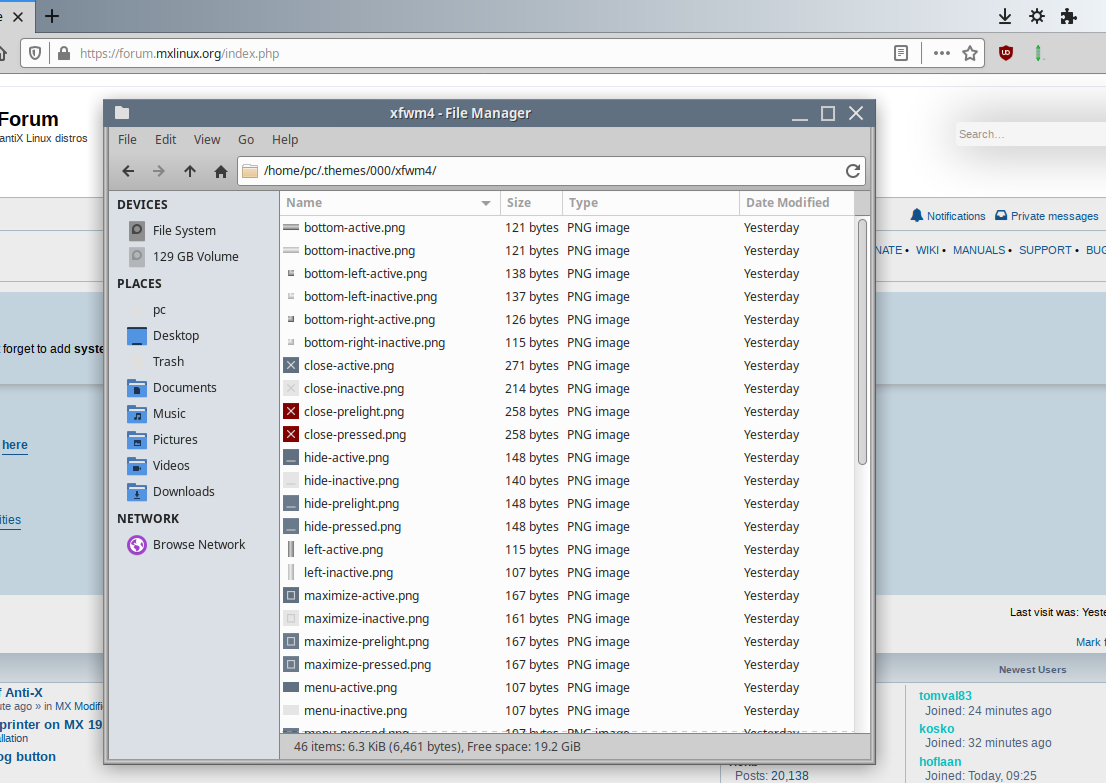Viewport: 1106px width, 783px height.
Task: Click the uBlock Origin shield icon
Action: point(1006,53)
